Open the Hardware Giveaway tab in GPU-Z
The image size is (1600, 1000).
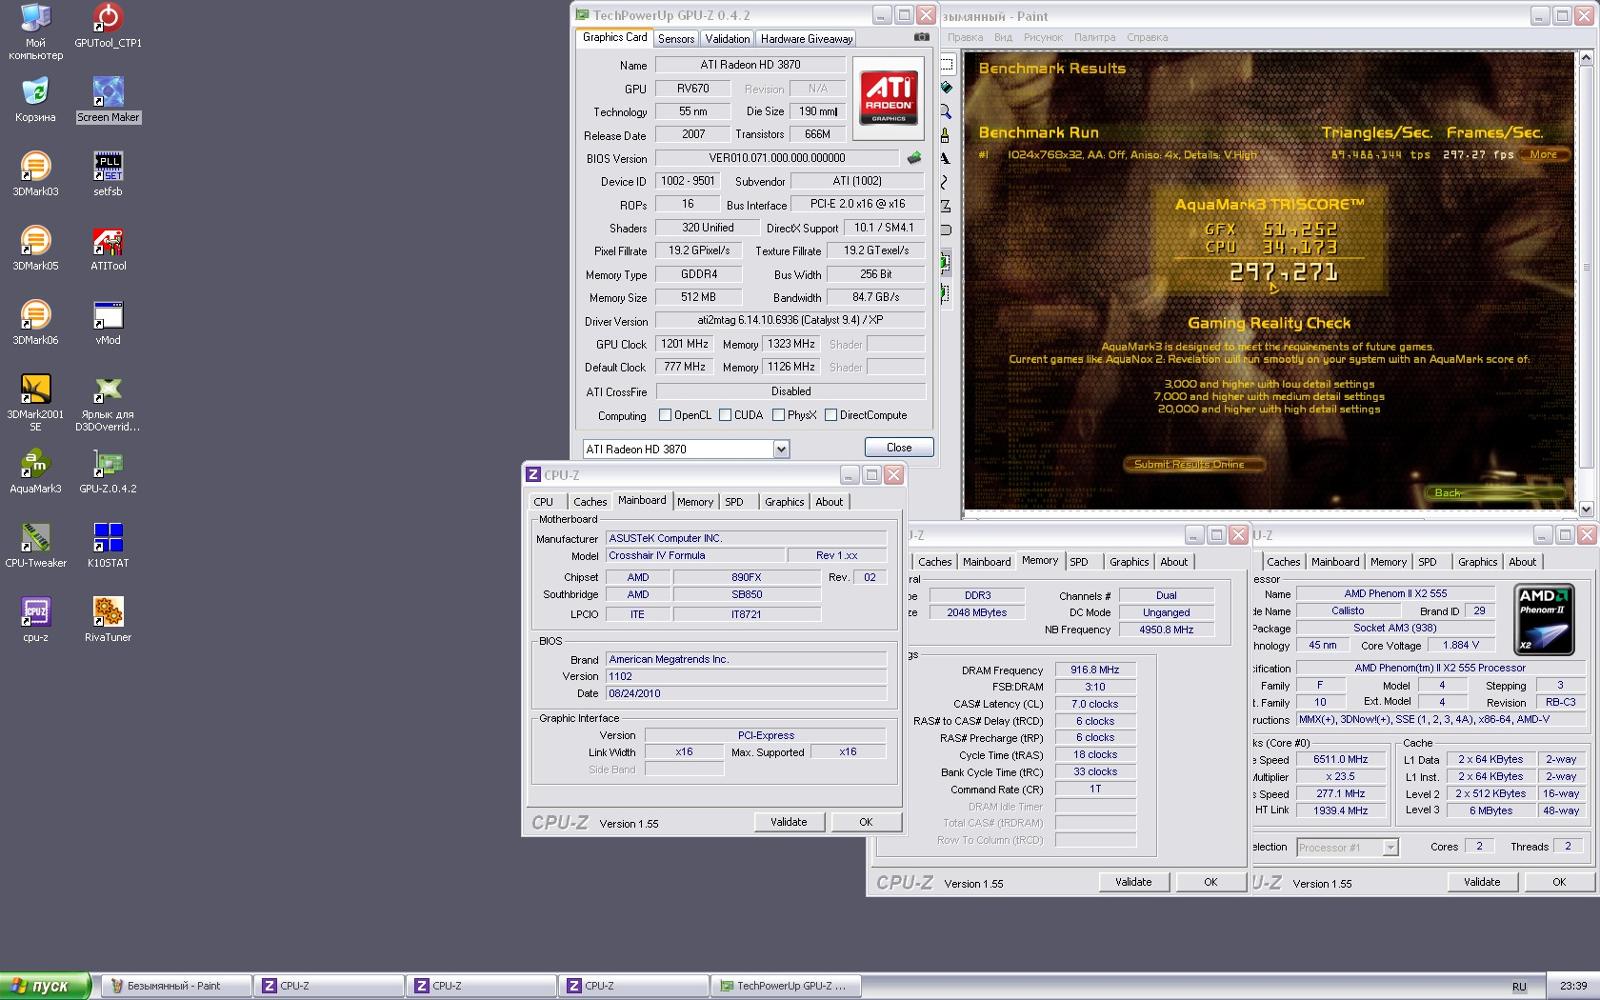806,39
